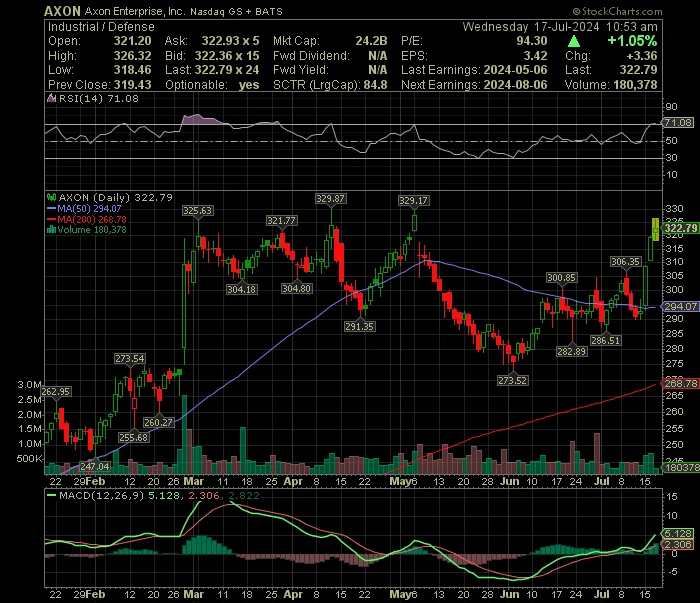Screen dimensions: 700x603
Task: Click the 268.78 MA(200) axis tag
Action: tap(680, 383)
